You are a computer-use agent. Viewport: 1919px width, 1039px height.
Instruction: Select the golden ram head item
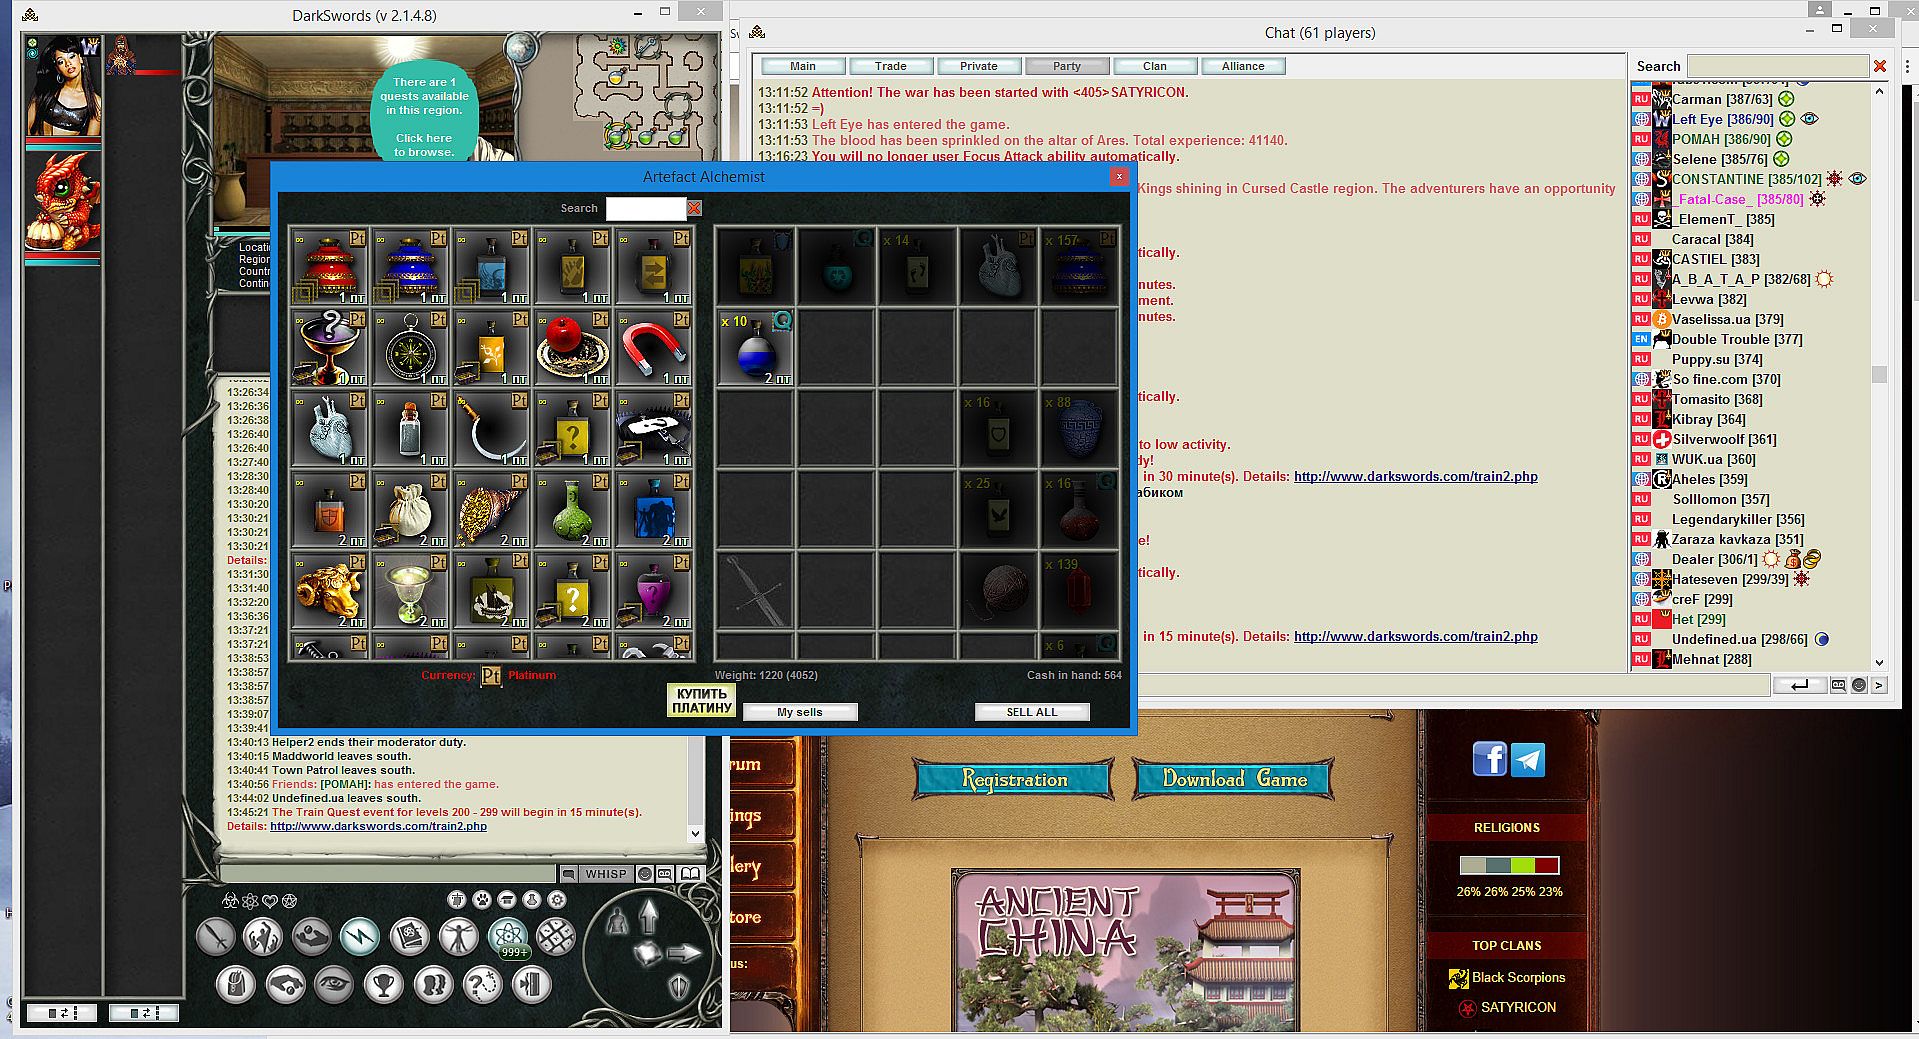[329, 590]
